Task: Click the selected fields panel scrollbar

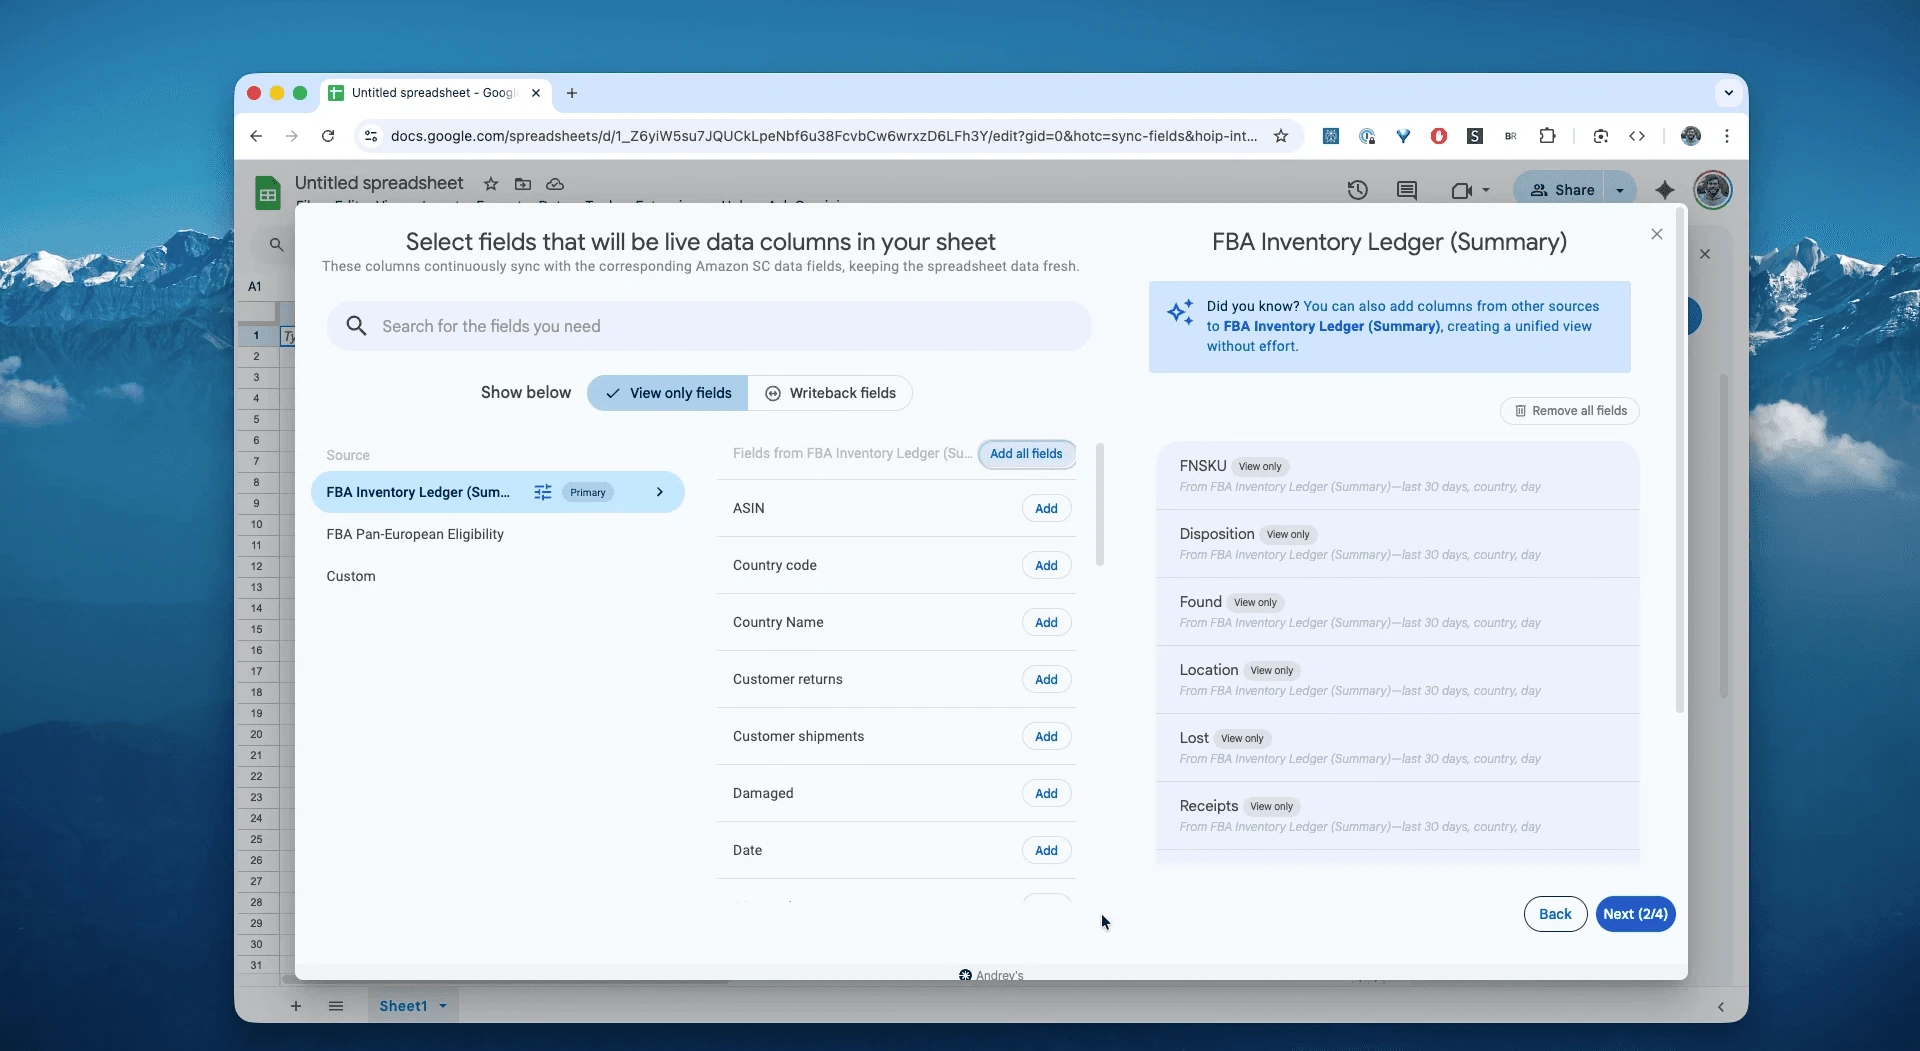Action: coord(1680,460)
